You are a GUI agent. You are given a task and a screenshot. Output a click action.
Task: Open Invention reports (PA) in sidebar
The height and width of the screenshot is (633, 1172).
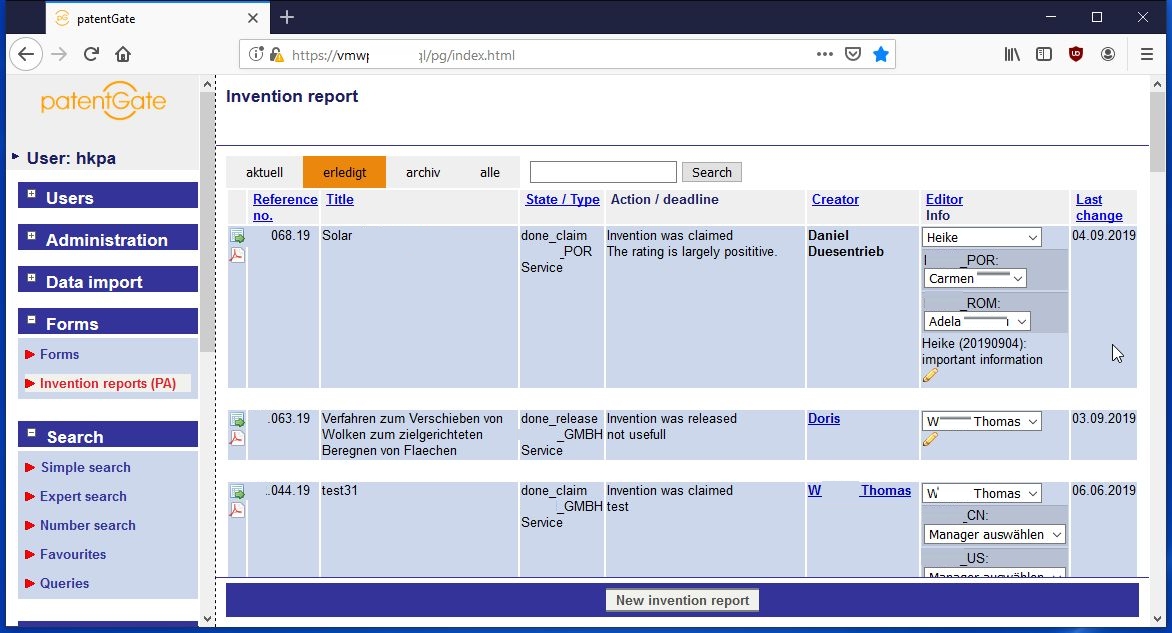pos(108,383)
